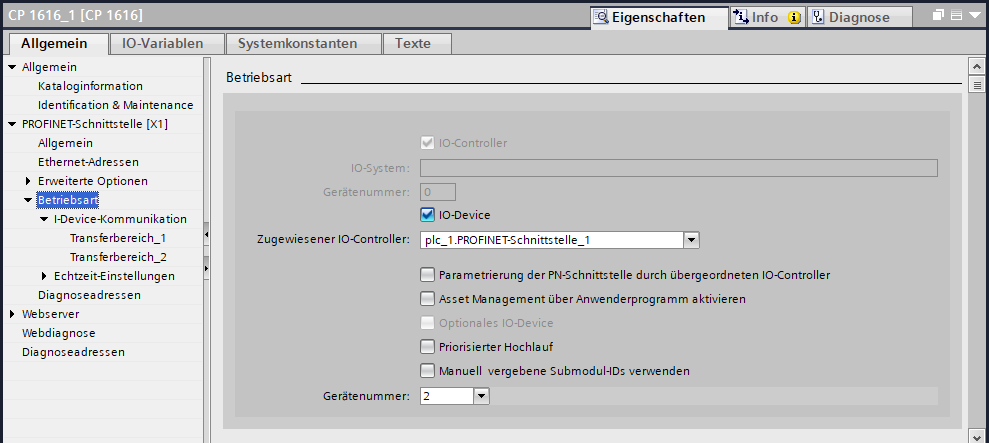The height and width of the screenshot is (443, 989).
Task: Open the Eigenschaften tab
Action: pyautogui.click(x=659, y=17)
